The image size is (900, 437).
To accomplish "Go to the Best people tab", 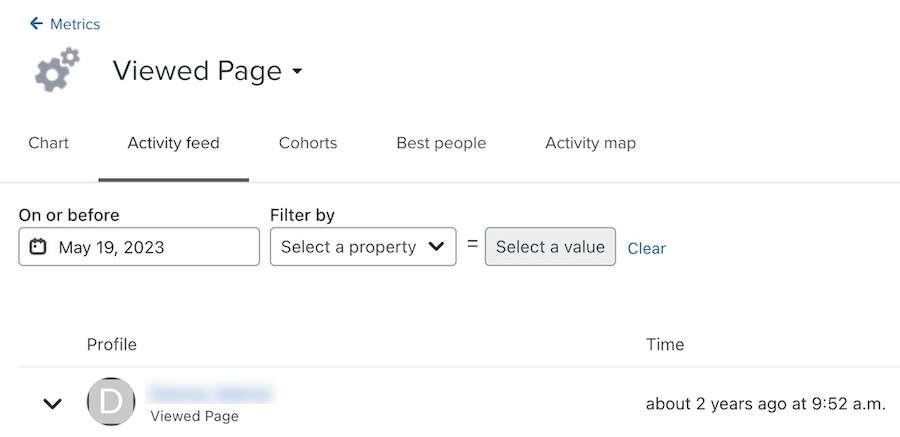I will pyautogui.click(x=441, y=143).
